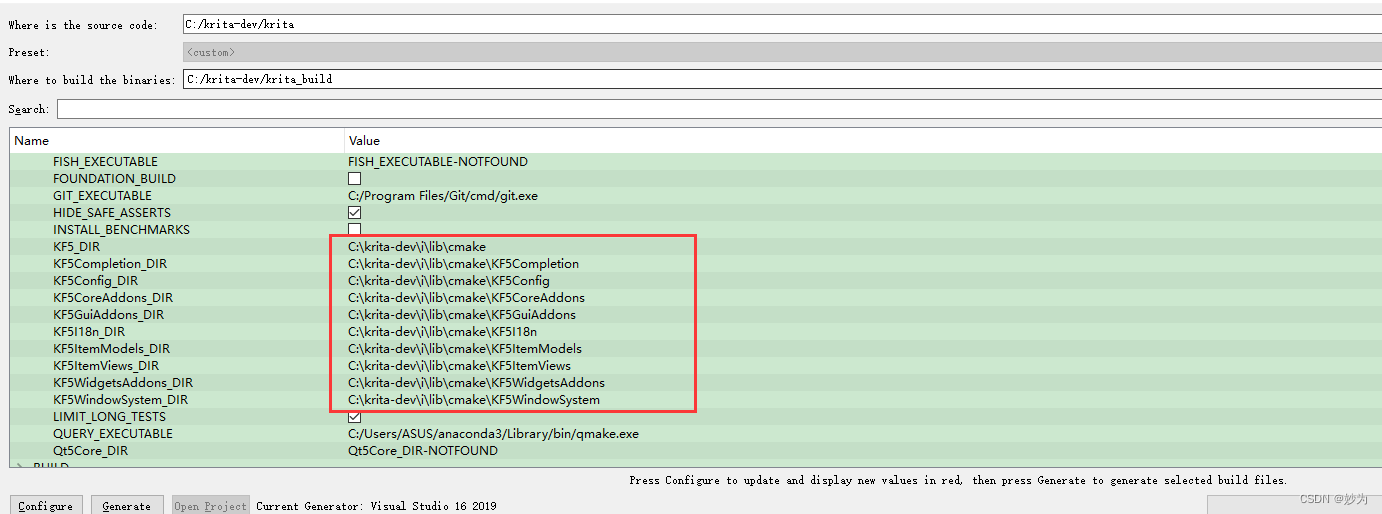Image resolution: width=1382 pixels, height=514 pixels.
Task: Select the Qt5Core_DIR entry name
Action: coord(90,451)
